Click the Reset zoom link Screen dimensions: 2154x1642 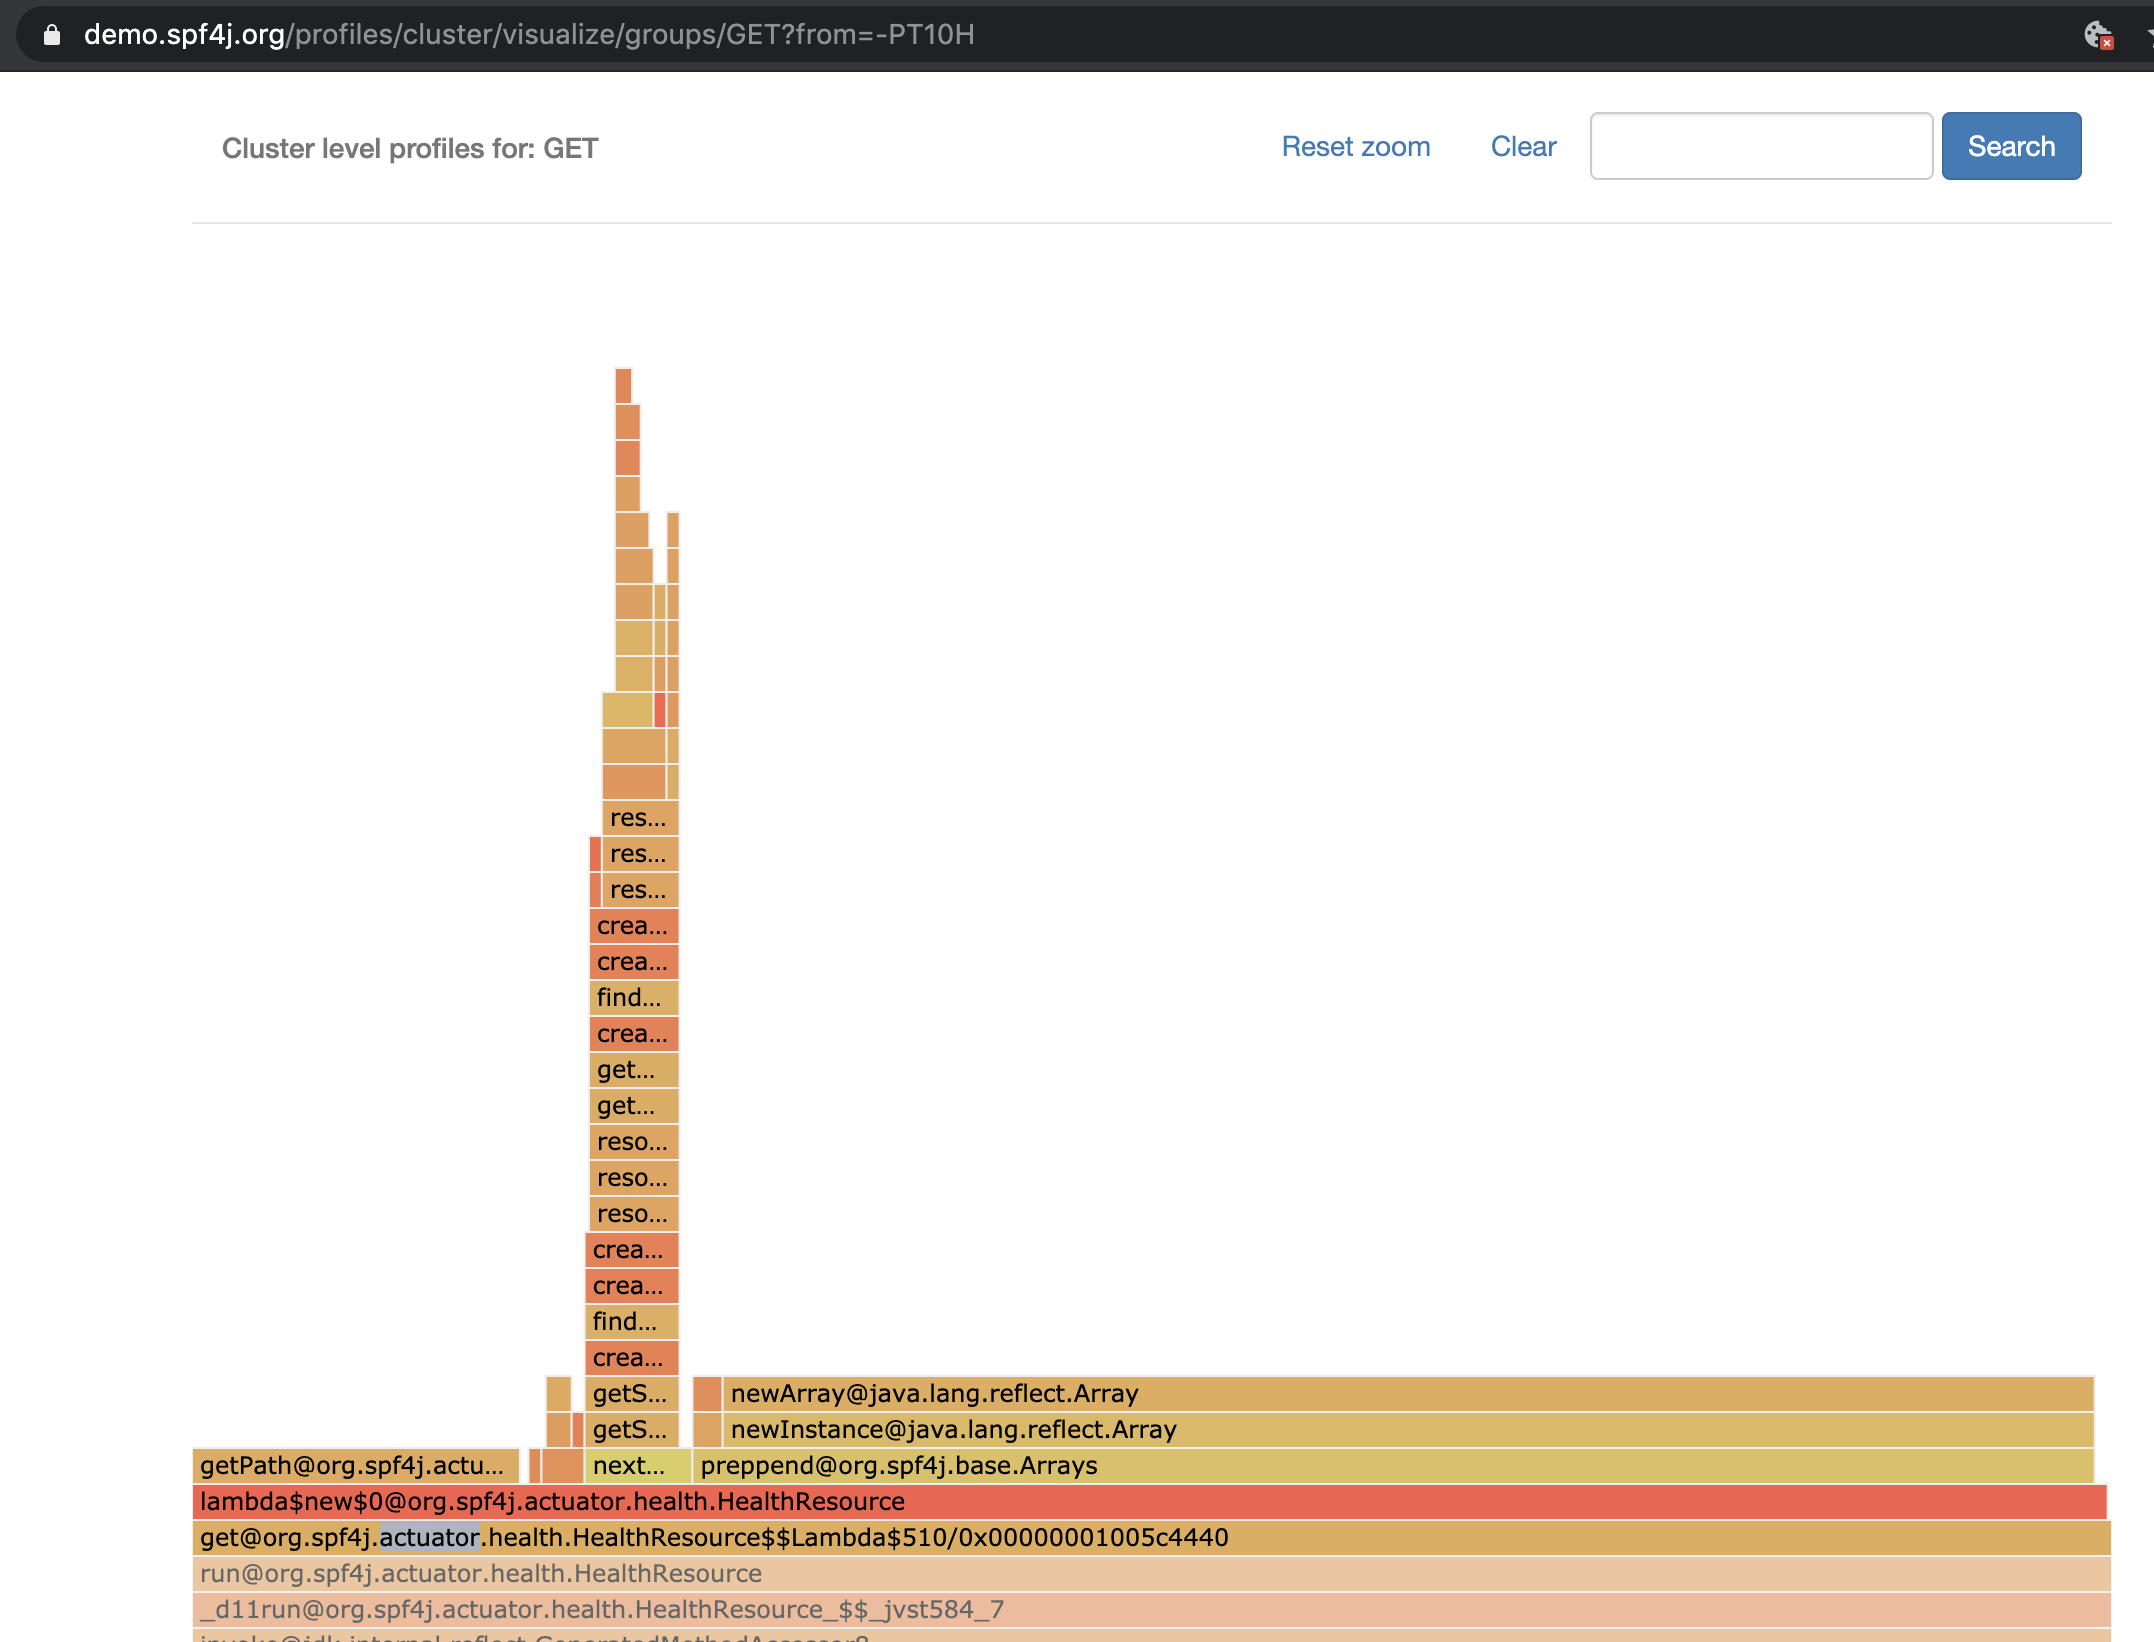[1355, 147]
